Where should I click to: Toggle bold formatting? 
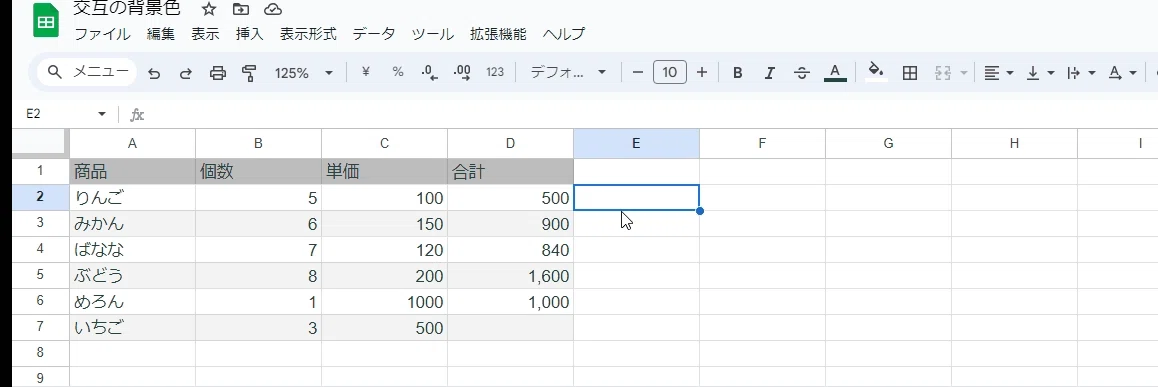(737, 72)
